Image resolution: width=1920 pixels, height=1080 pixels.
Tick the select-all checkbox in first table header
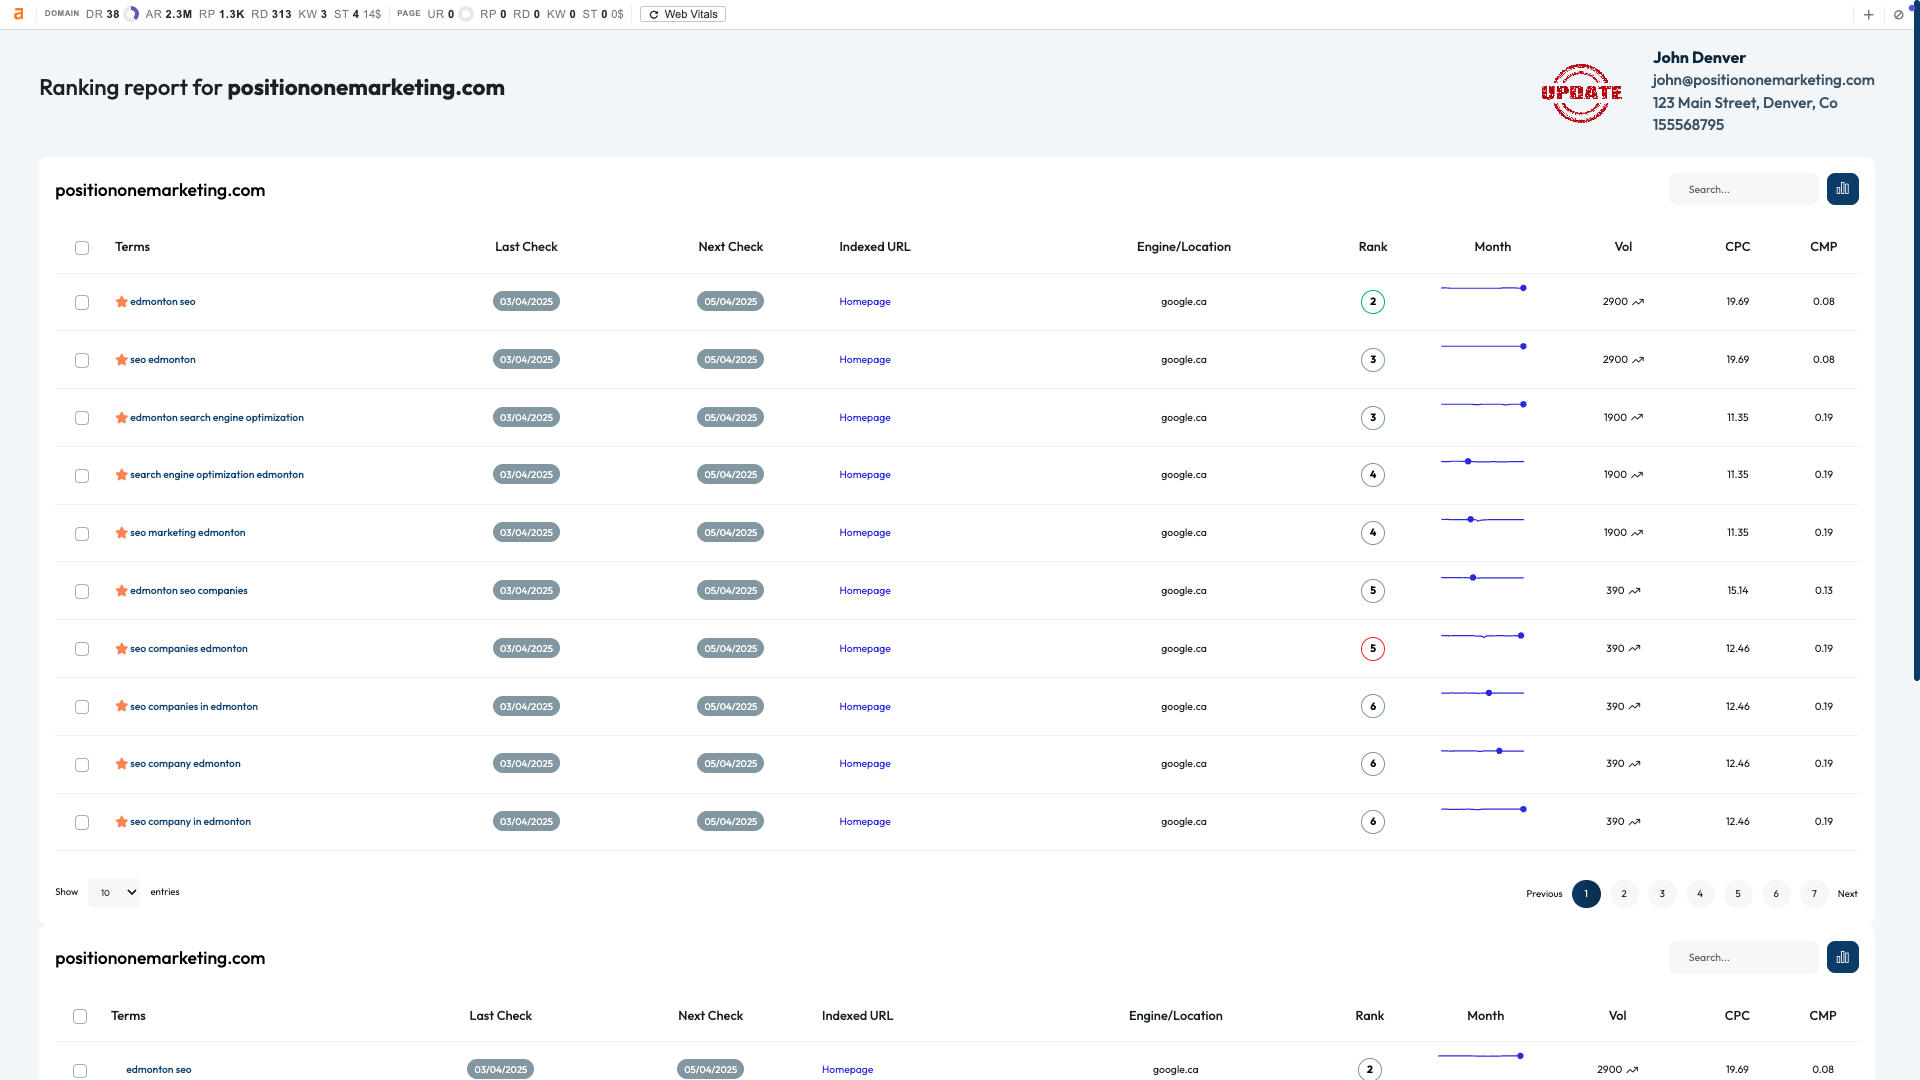pyautogui.click(x=82, y=248)
